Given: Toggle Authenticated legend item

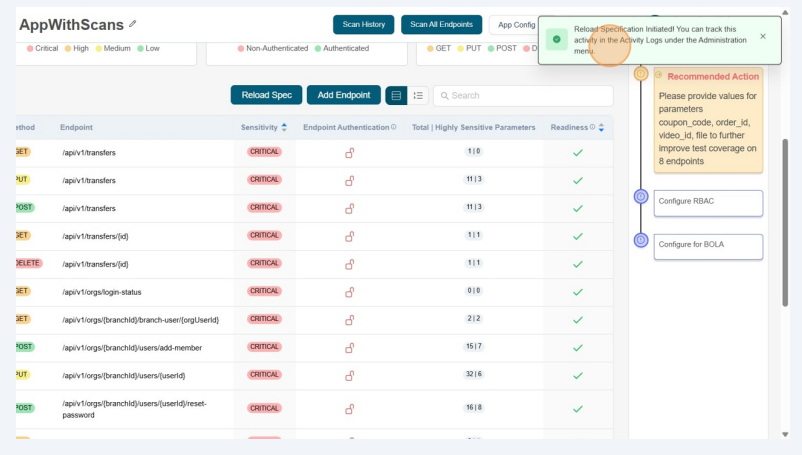Looking at the screenshot, I should pos(342,48).
